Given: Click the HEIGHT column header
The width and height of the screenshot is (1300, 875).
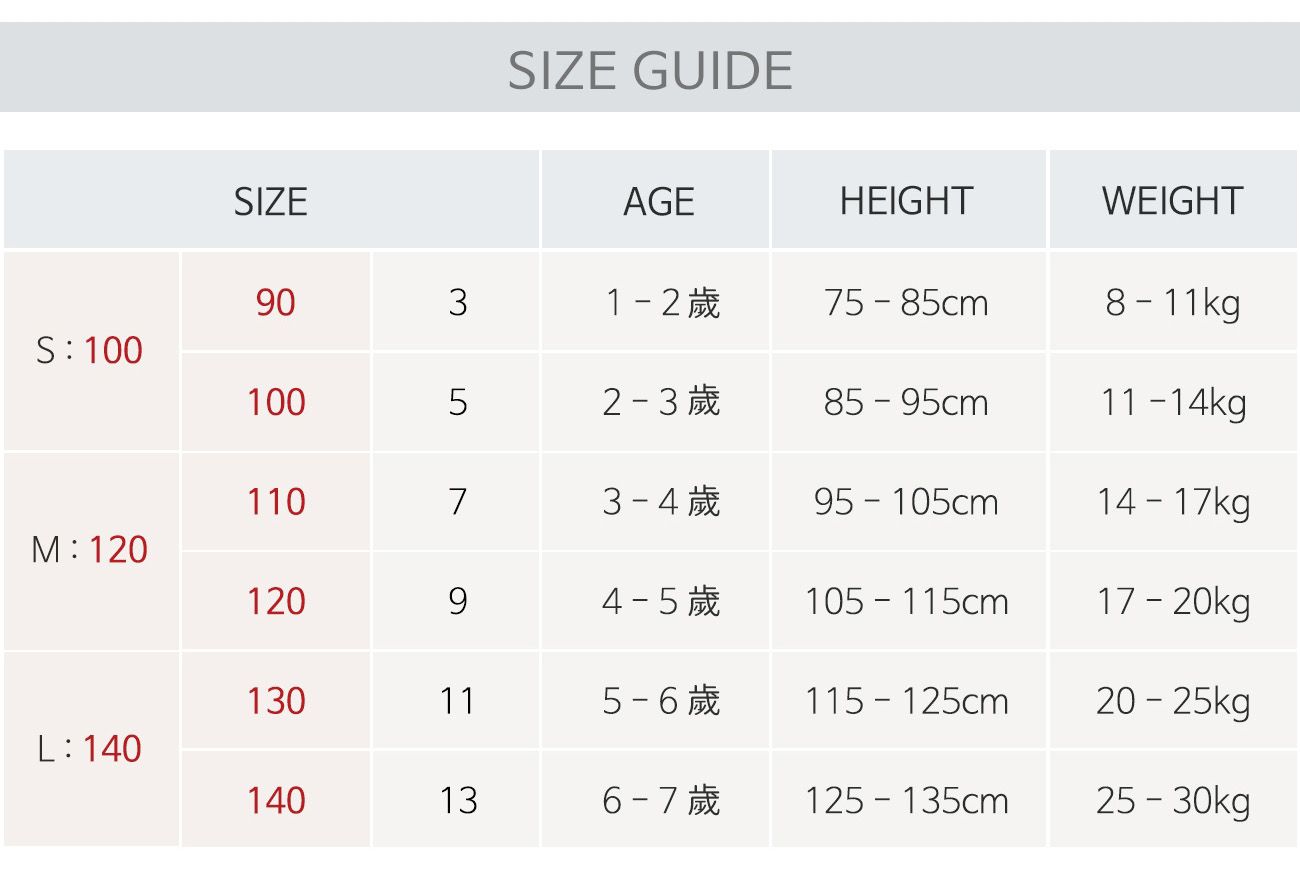Looking at the screenshot, I should [x=906, y=201].
